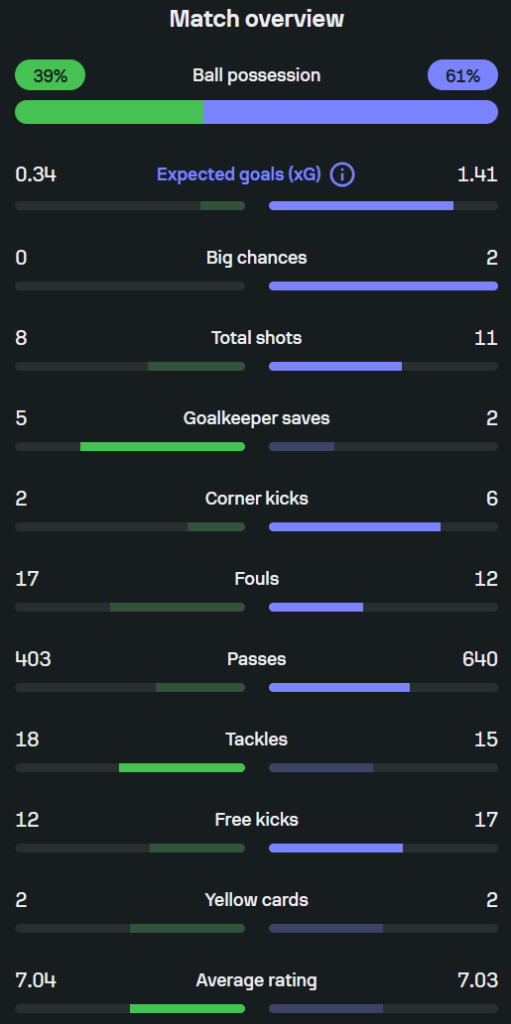The image size is (511, 1024).
Task: Click the Corner kicks purple bar
Action: [x=355, y=527]
